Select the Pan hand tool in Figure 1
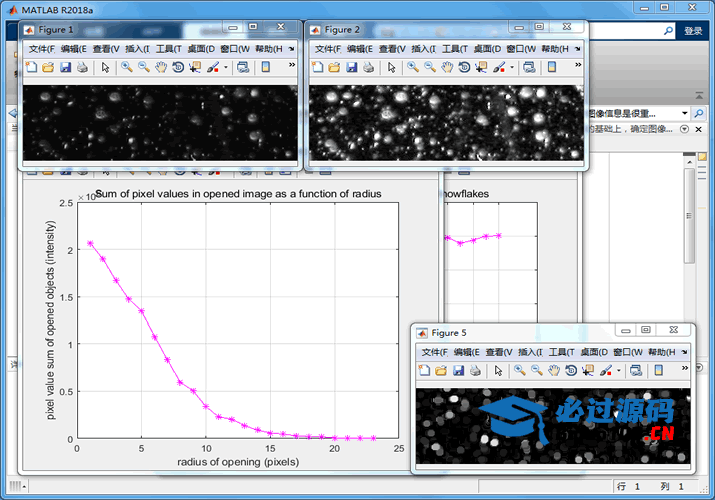Screen dimensions: 715x500 point(162,67)
